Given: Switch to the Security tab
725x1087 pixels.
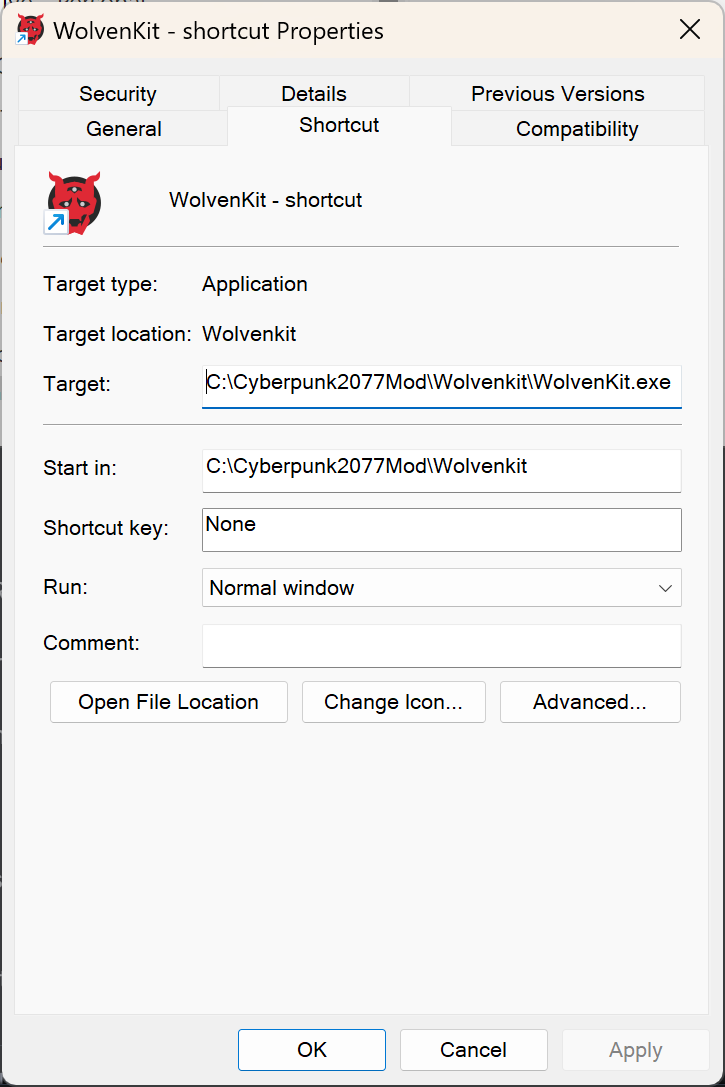Looking at the screenshot, I should (118, 94).
